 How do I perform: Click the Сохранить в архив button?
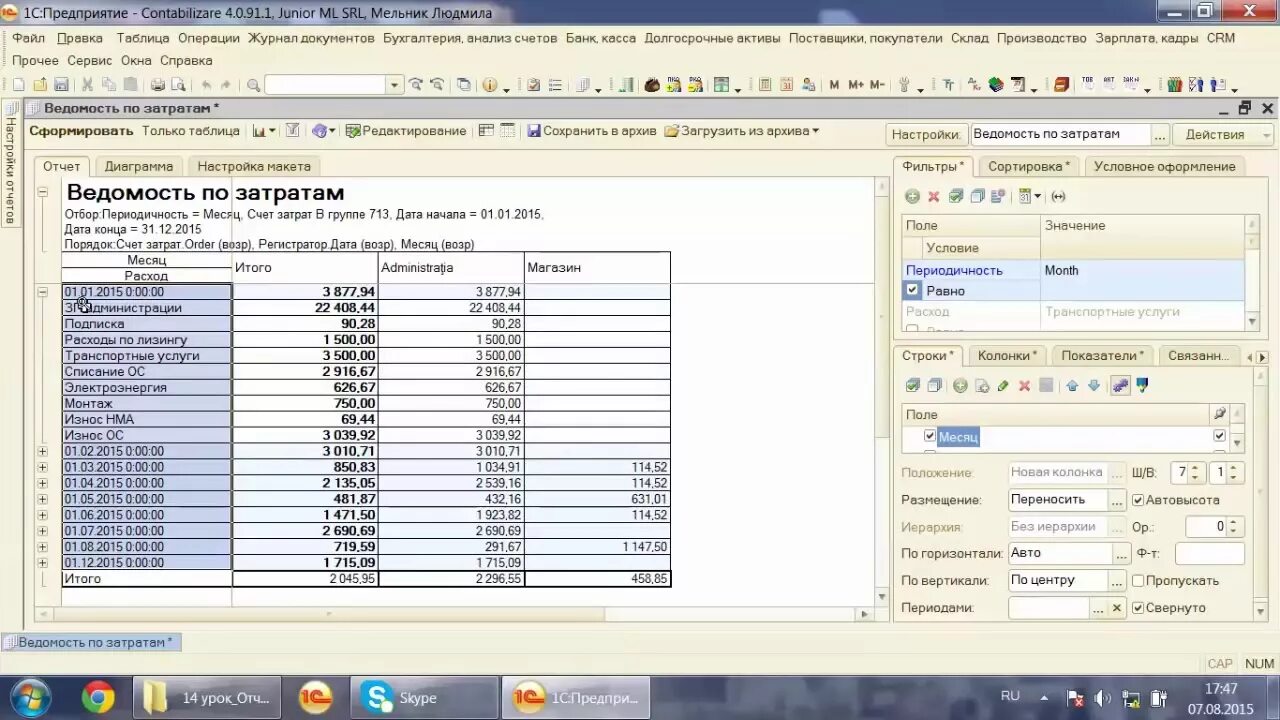(592, 131)
